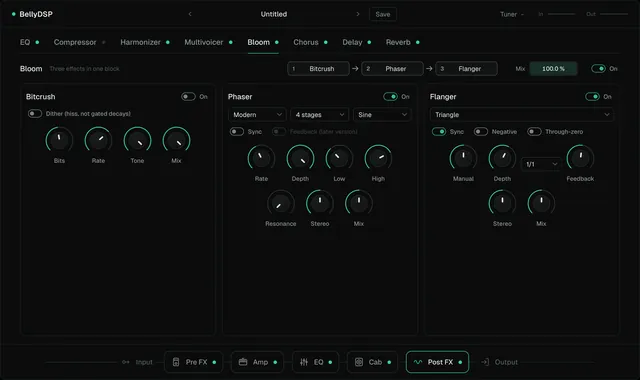Click the Bitcrush Rate knob
Image resolution: width=640 pixels, height=380 pixels.
pos(98,140)
